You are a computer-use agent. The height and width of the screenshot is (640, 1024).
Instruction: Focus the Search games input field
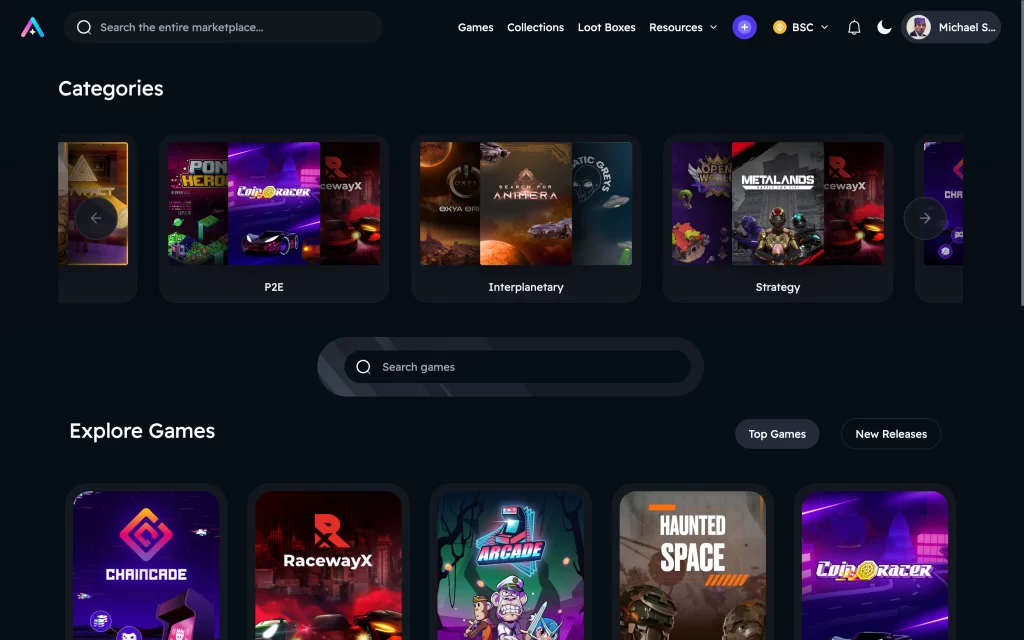coord(530,367)
